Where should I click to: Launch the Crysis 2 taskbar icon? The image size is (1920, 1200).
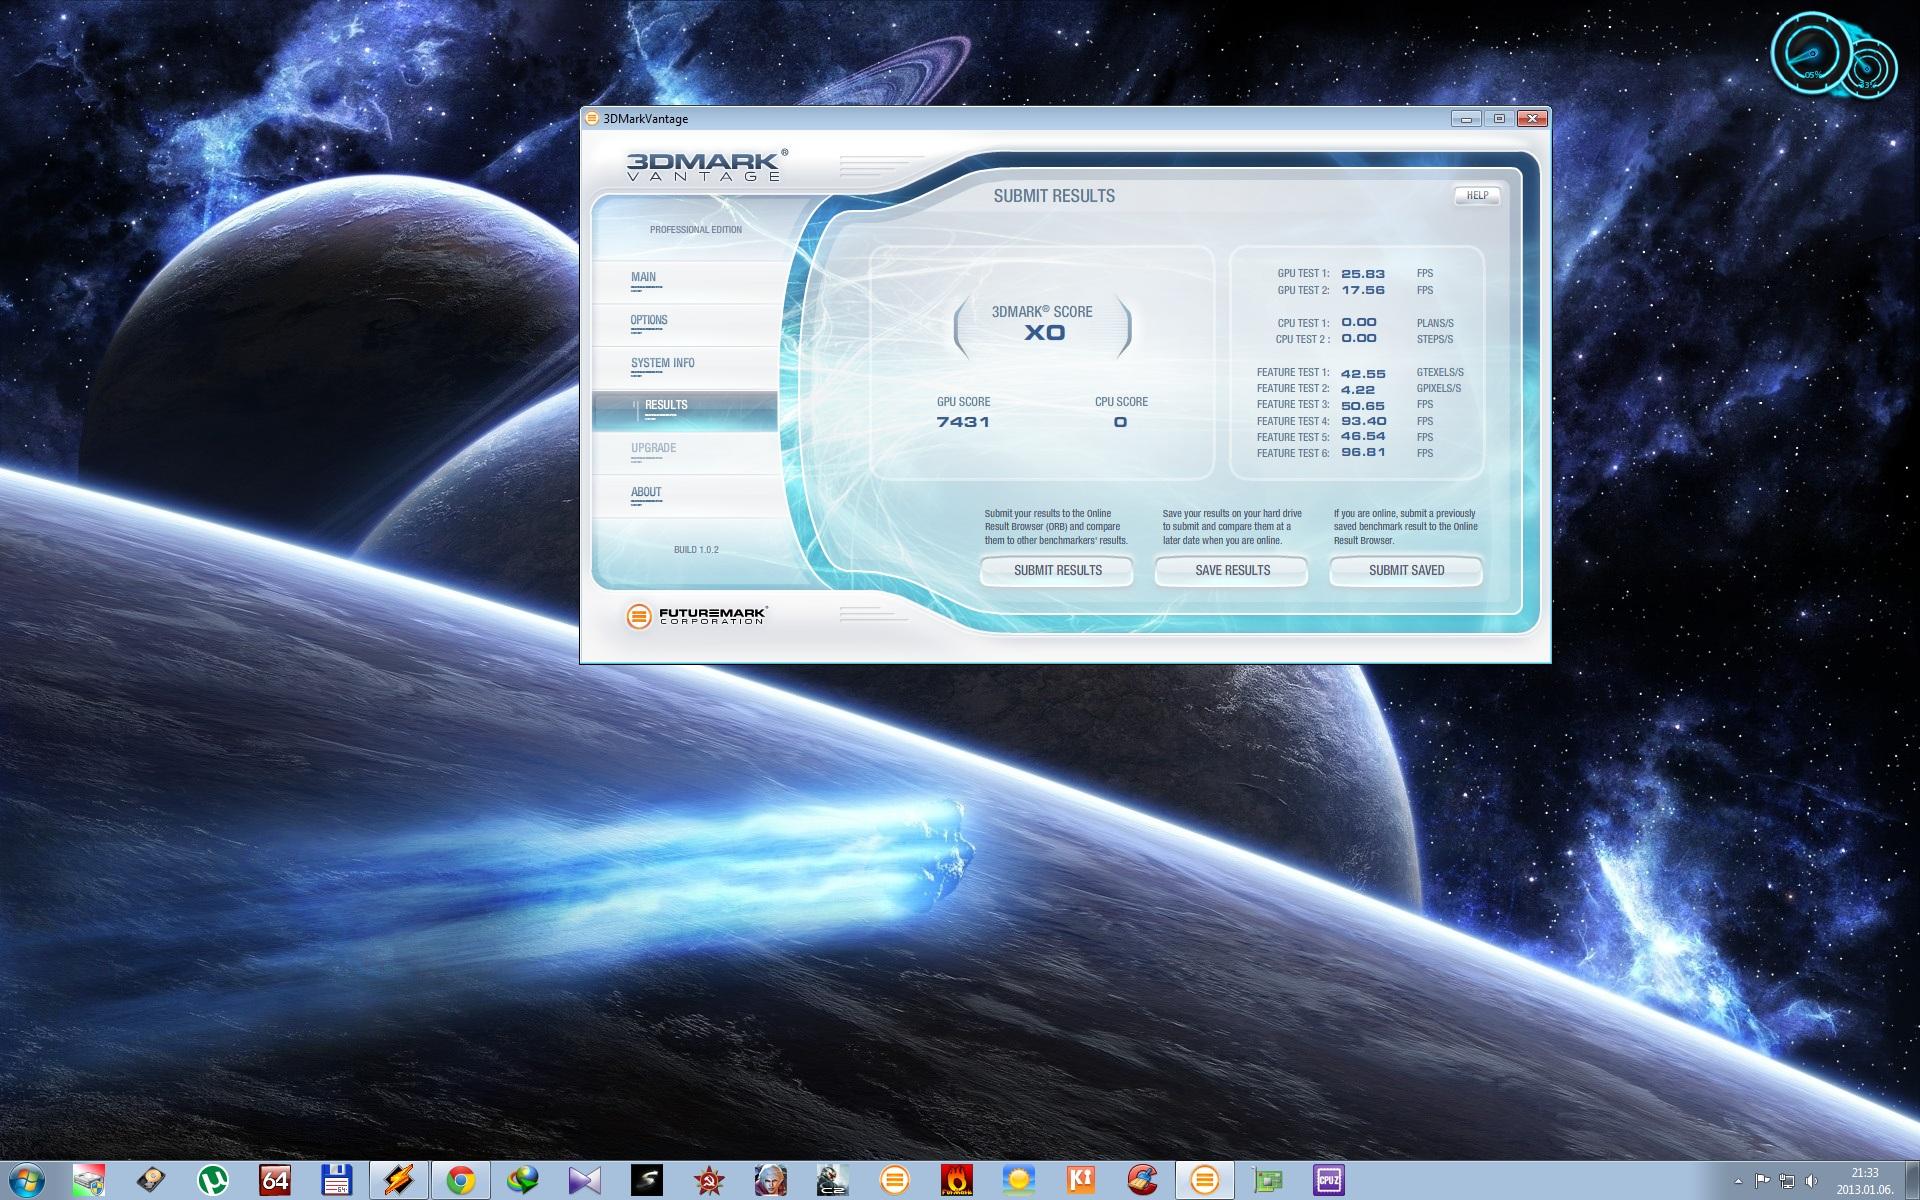tap(832, 1181)
